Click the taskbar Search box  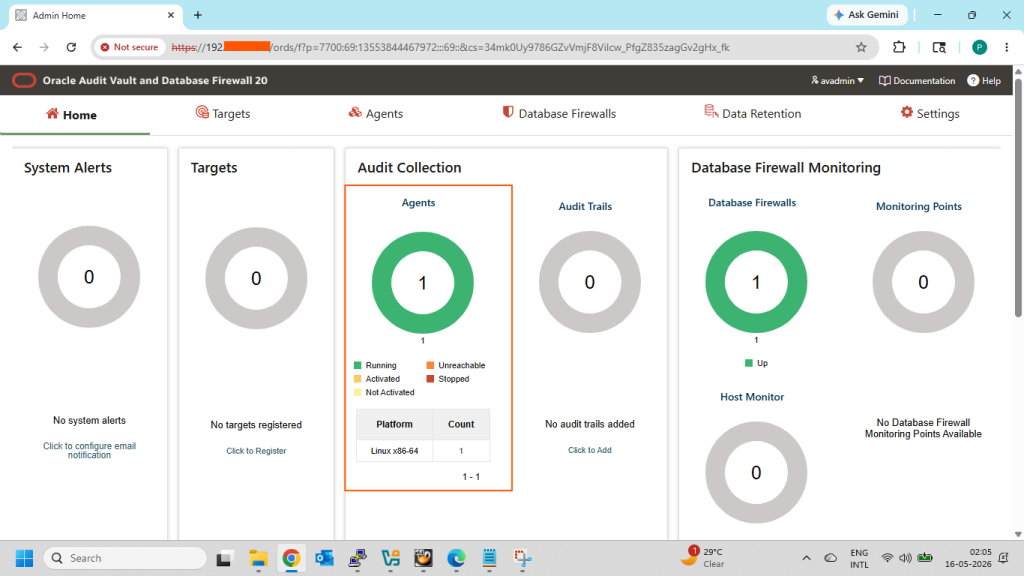[x=125, y=558]
